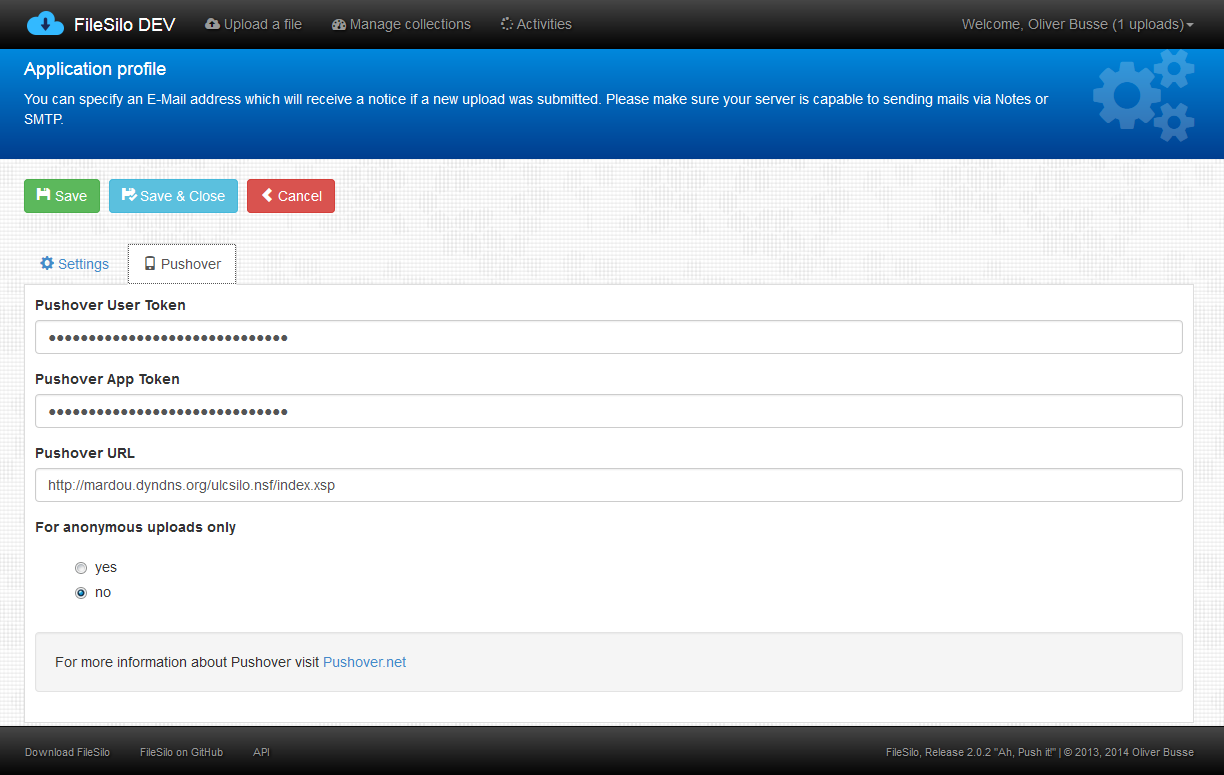1224x775 pixels.
Task: Open the FileSilo on GitHub footer link
Action: pyautogui.click(x=181, y=752)
